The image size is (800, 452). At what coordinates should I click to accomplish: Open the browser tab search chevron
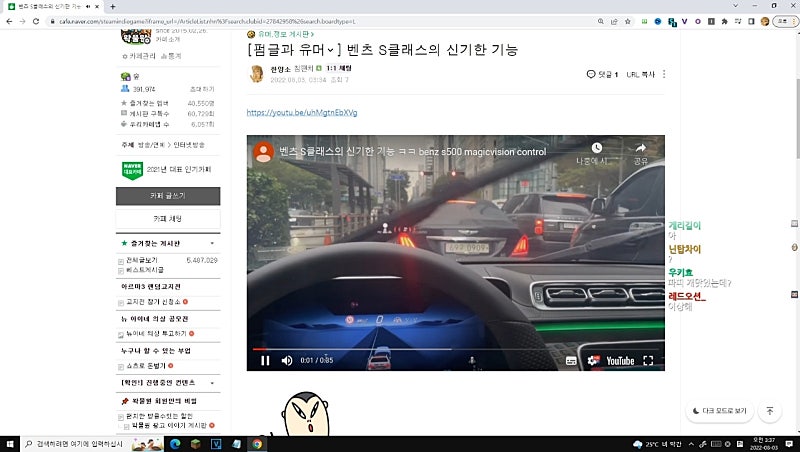pos(735,6)
